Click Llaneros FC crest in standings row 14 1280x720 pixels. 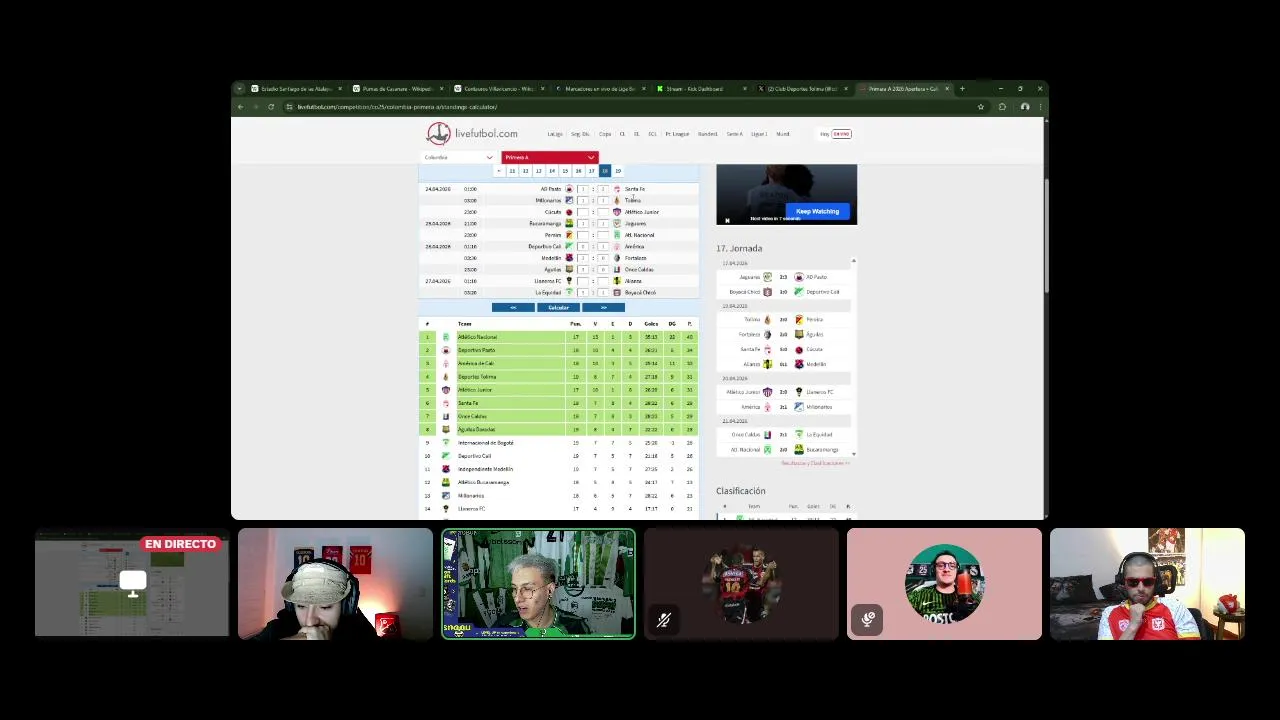pos(446,509)
